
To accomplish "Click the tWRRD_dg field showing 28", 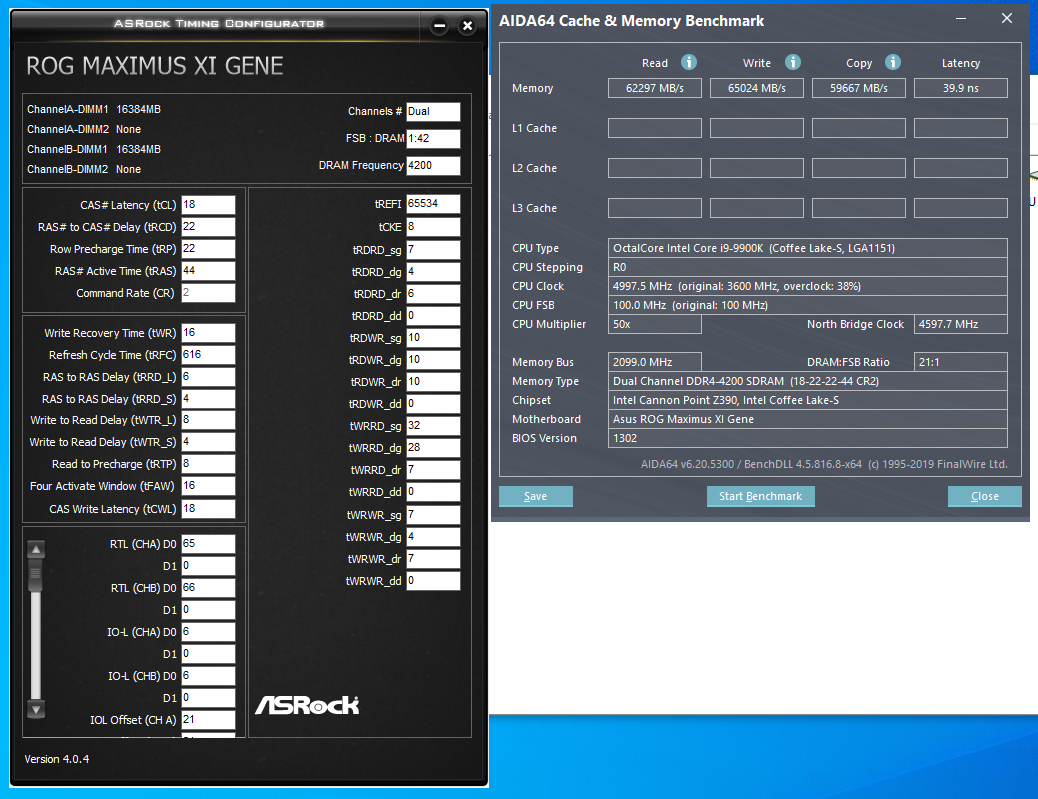I will [x=433, y=448].
